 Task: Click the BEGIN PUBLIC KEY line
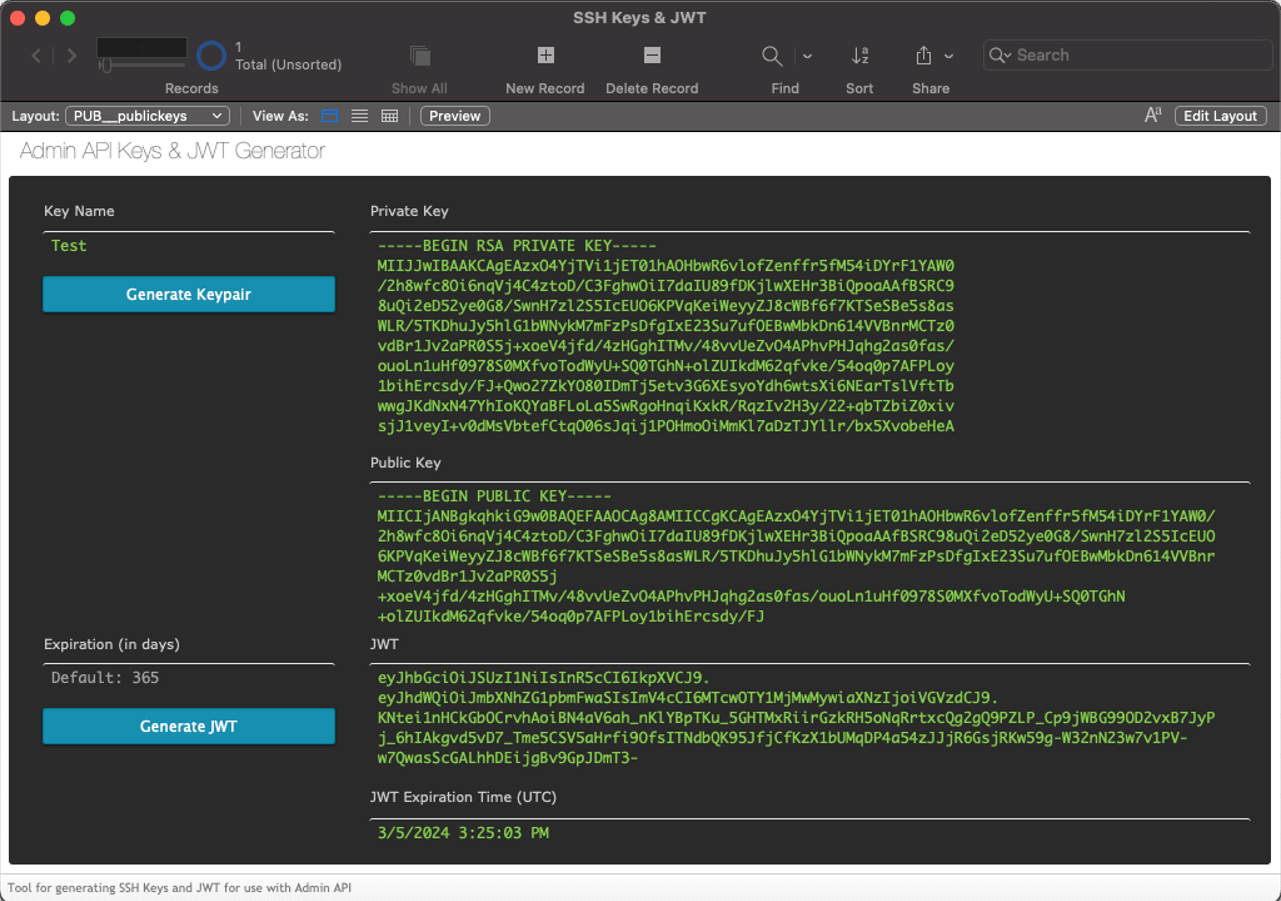[494, 496]
